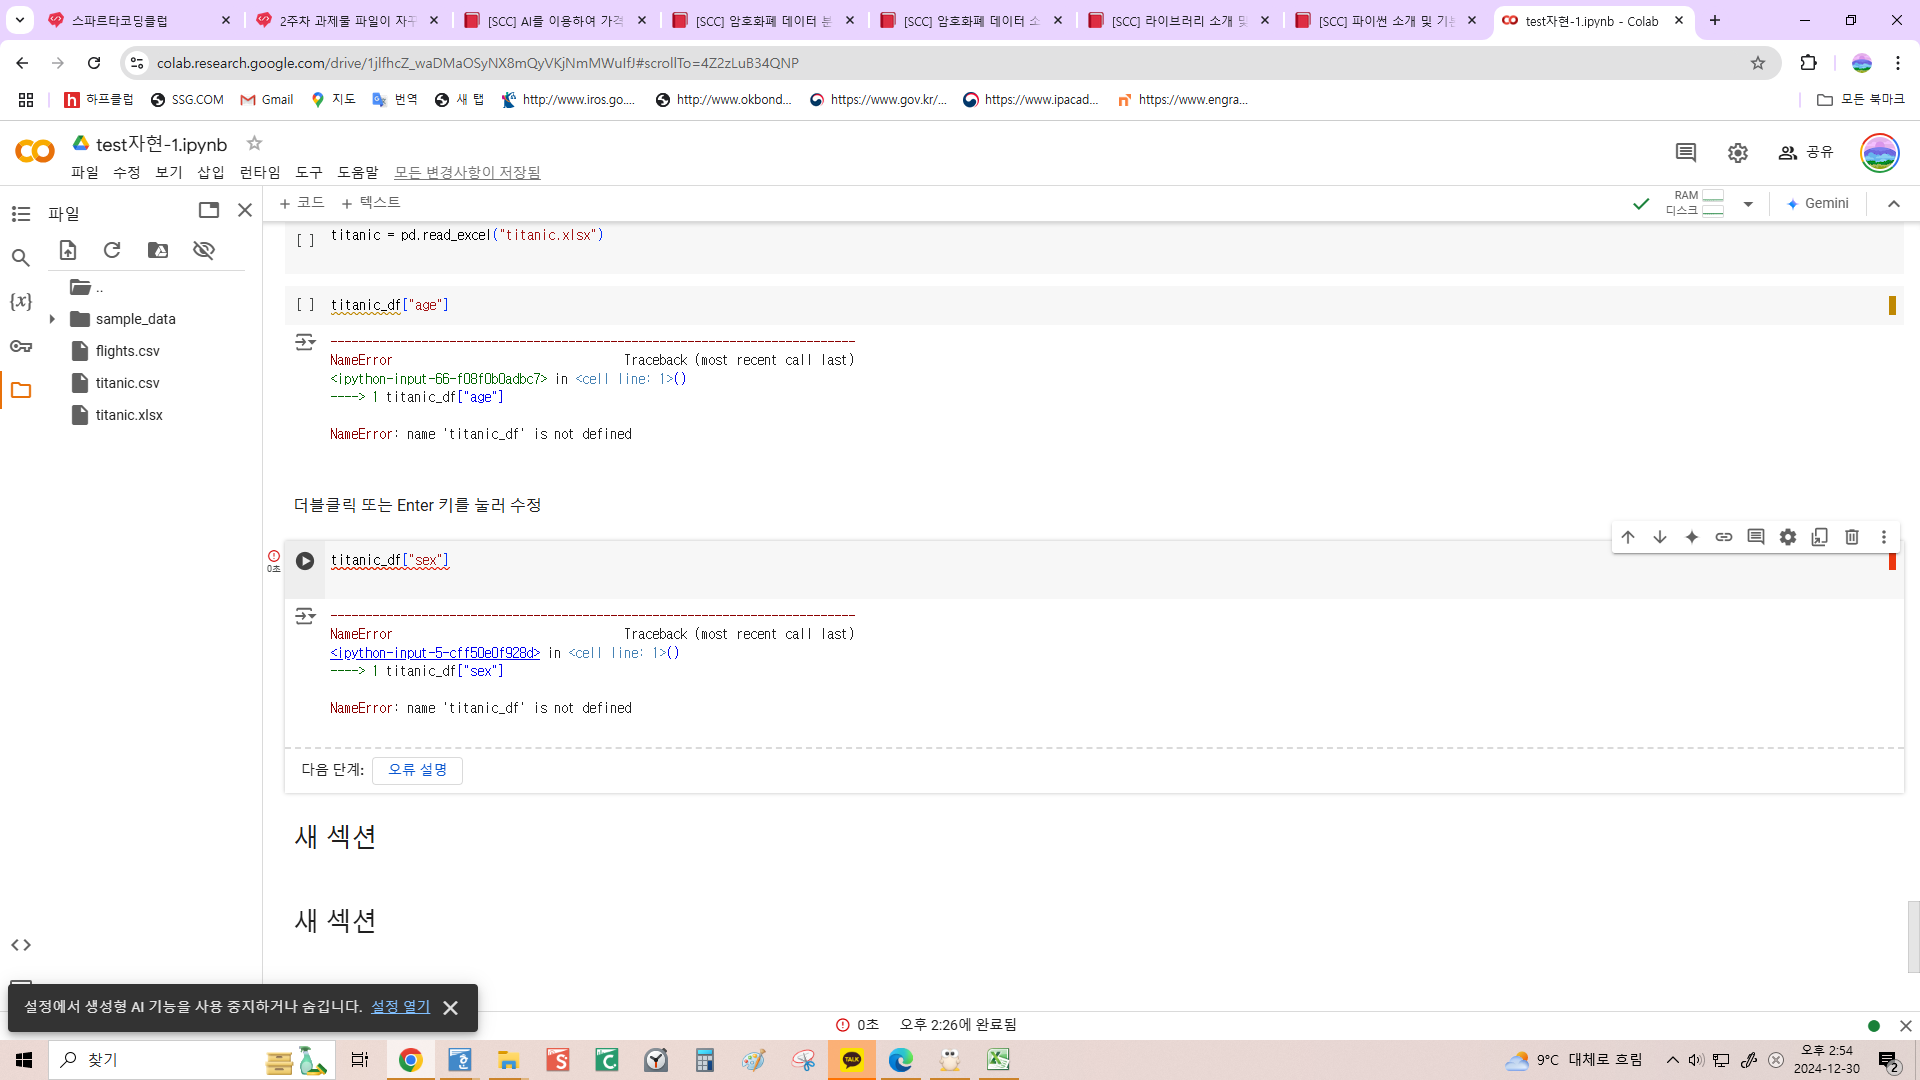1920x1080 pixels.
Task: Open a new browser tab
Action: (1715, 20)
